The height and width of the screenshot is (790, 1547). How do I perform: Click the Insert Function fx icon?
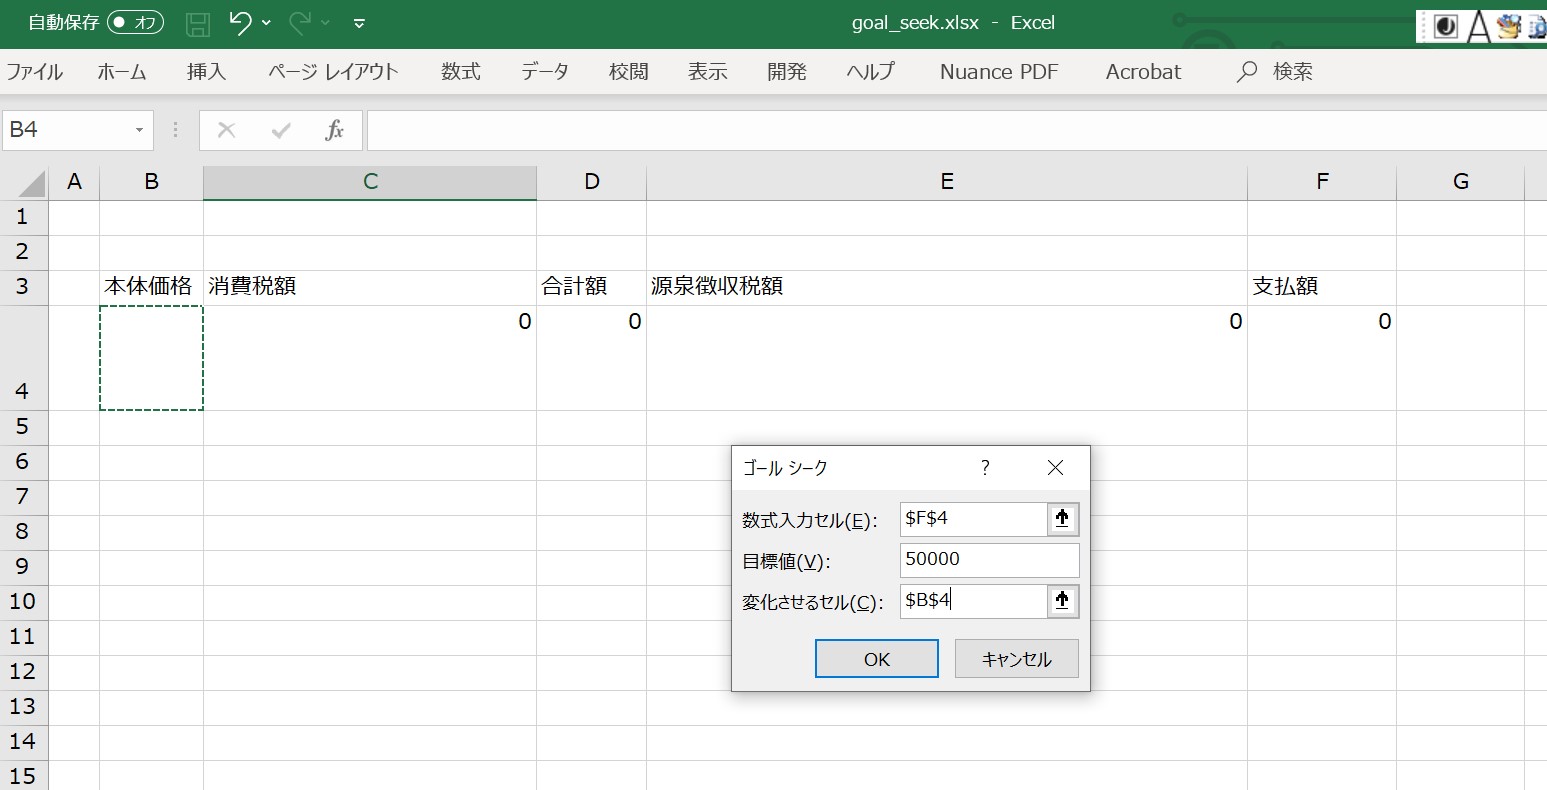(335, 130)
